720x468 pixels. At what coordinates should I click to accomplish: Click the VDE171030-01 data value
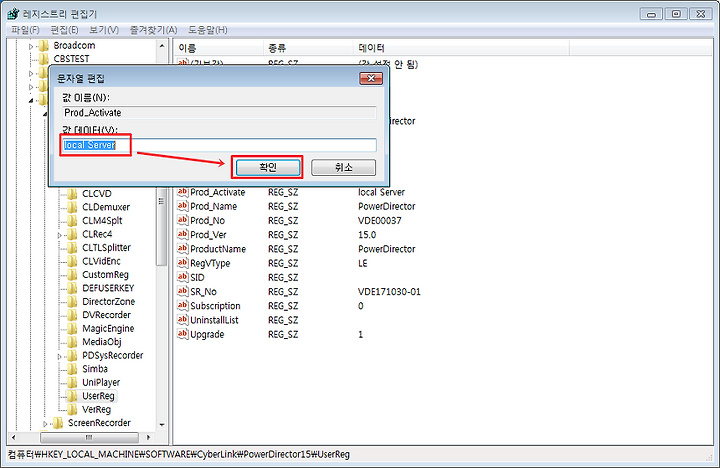389,292
